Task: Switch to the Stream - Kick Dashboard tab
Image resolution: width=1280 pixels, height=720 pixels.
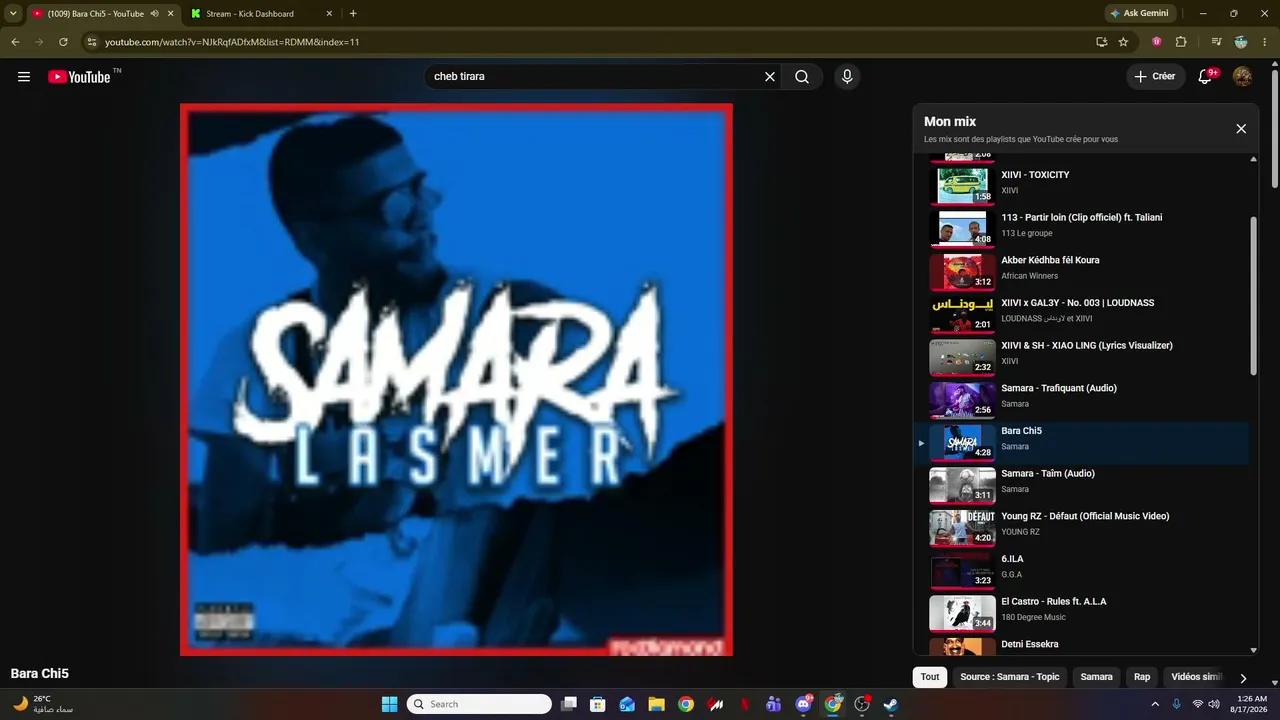Action: click(x=261, y=14)
